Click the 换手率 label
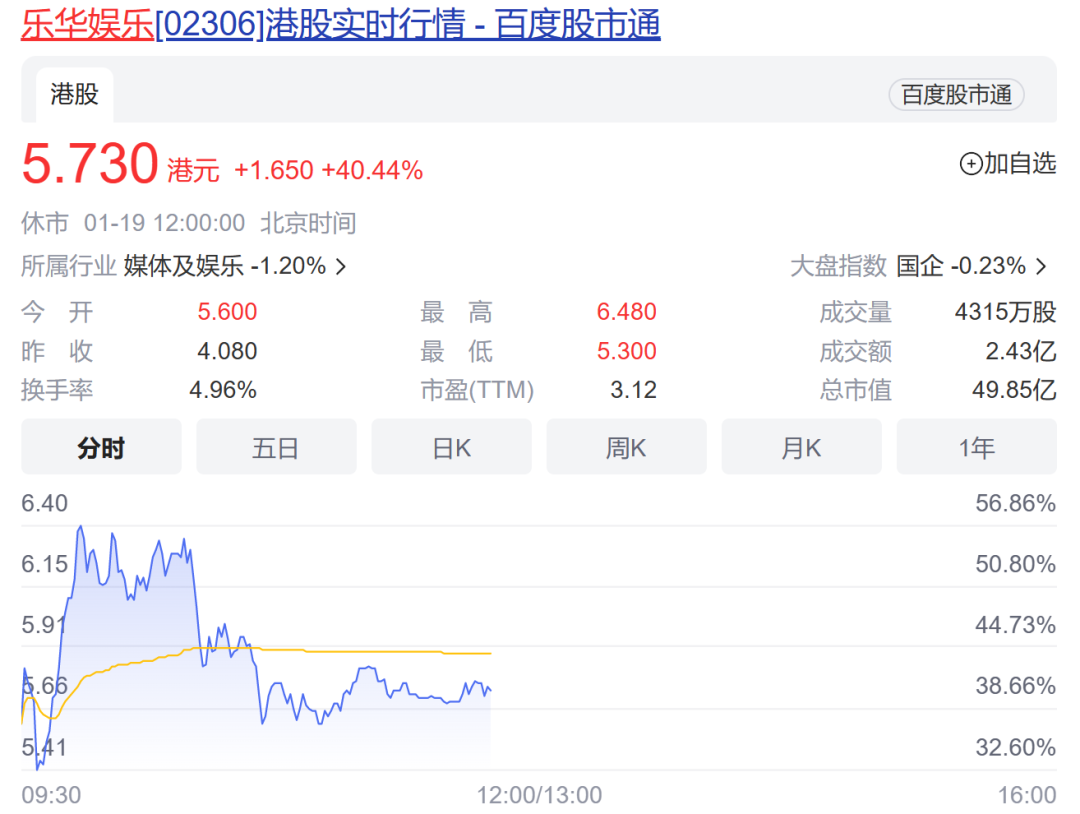This screenshot has height=814, width=1080. point(57,390)
